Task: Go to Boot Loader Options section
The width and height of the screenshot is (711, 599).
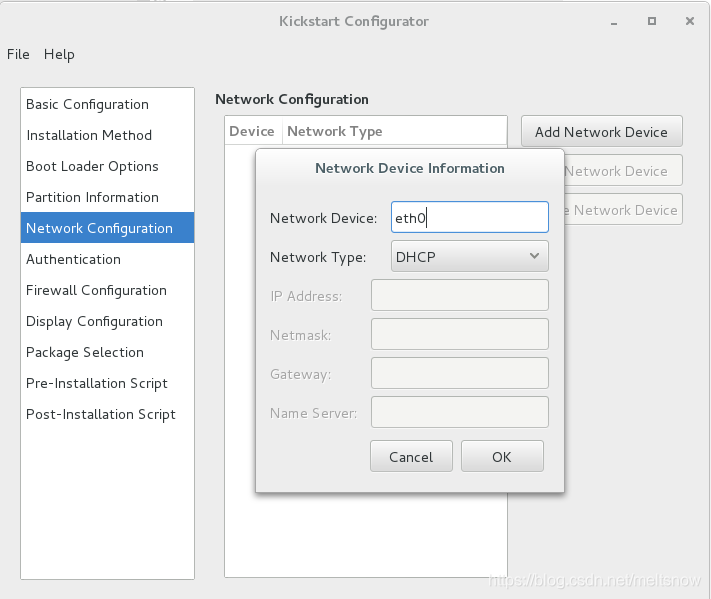Action: (x=107, y=166)
